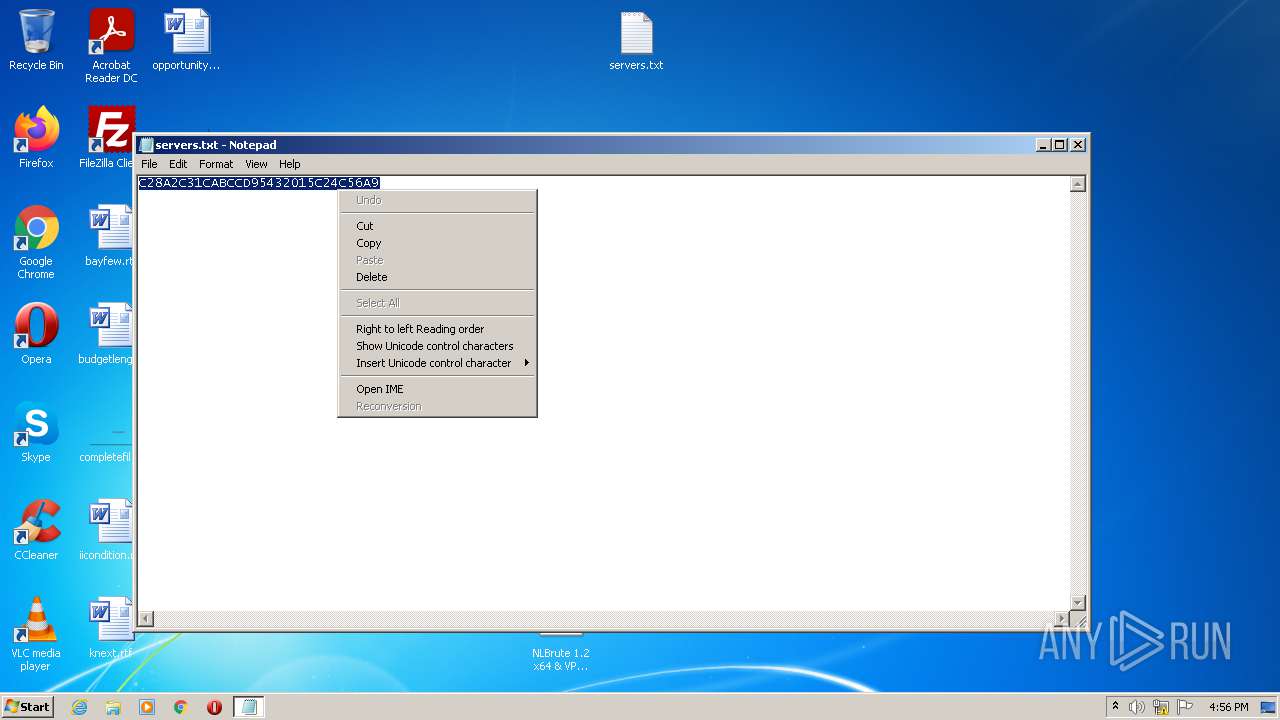
Task: Open iicondition document icon
Action: click(x=107, y=530)
